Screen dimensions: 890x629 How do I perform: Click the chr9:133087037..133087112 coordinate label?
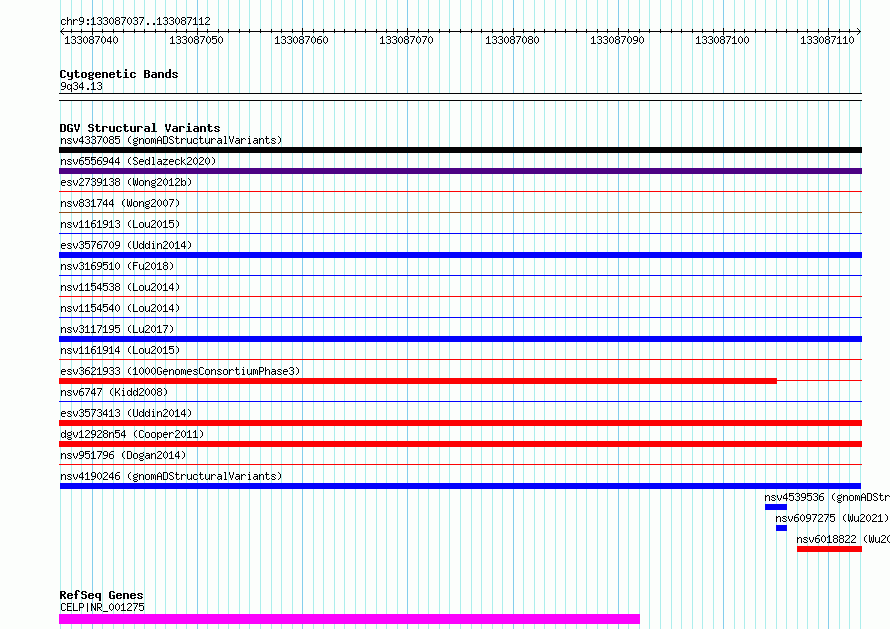(135, 21)
